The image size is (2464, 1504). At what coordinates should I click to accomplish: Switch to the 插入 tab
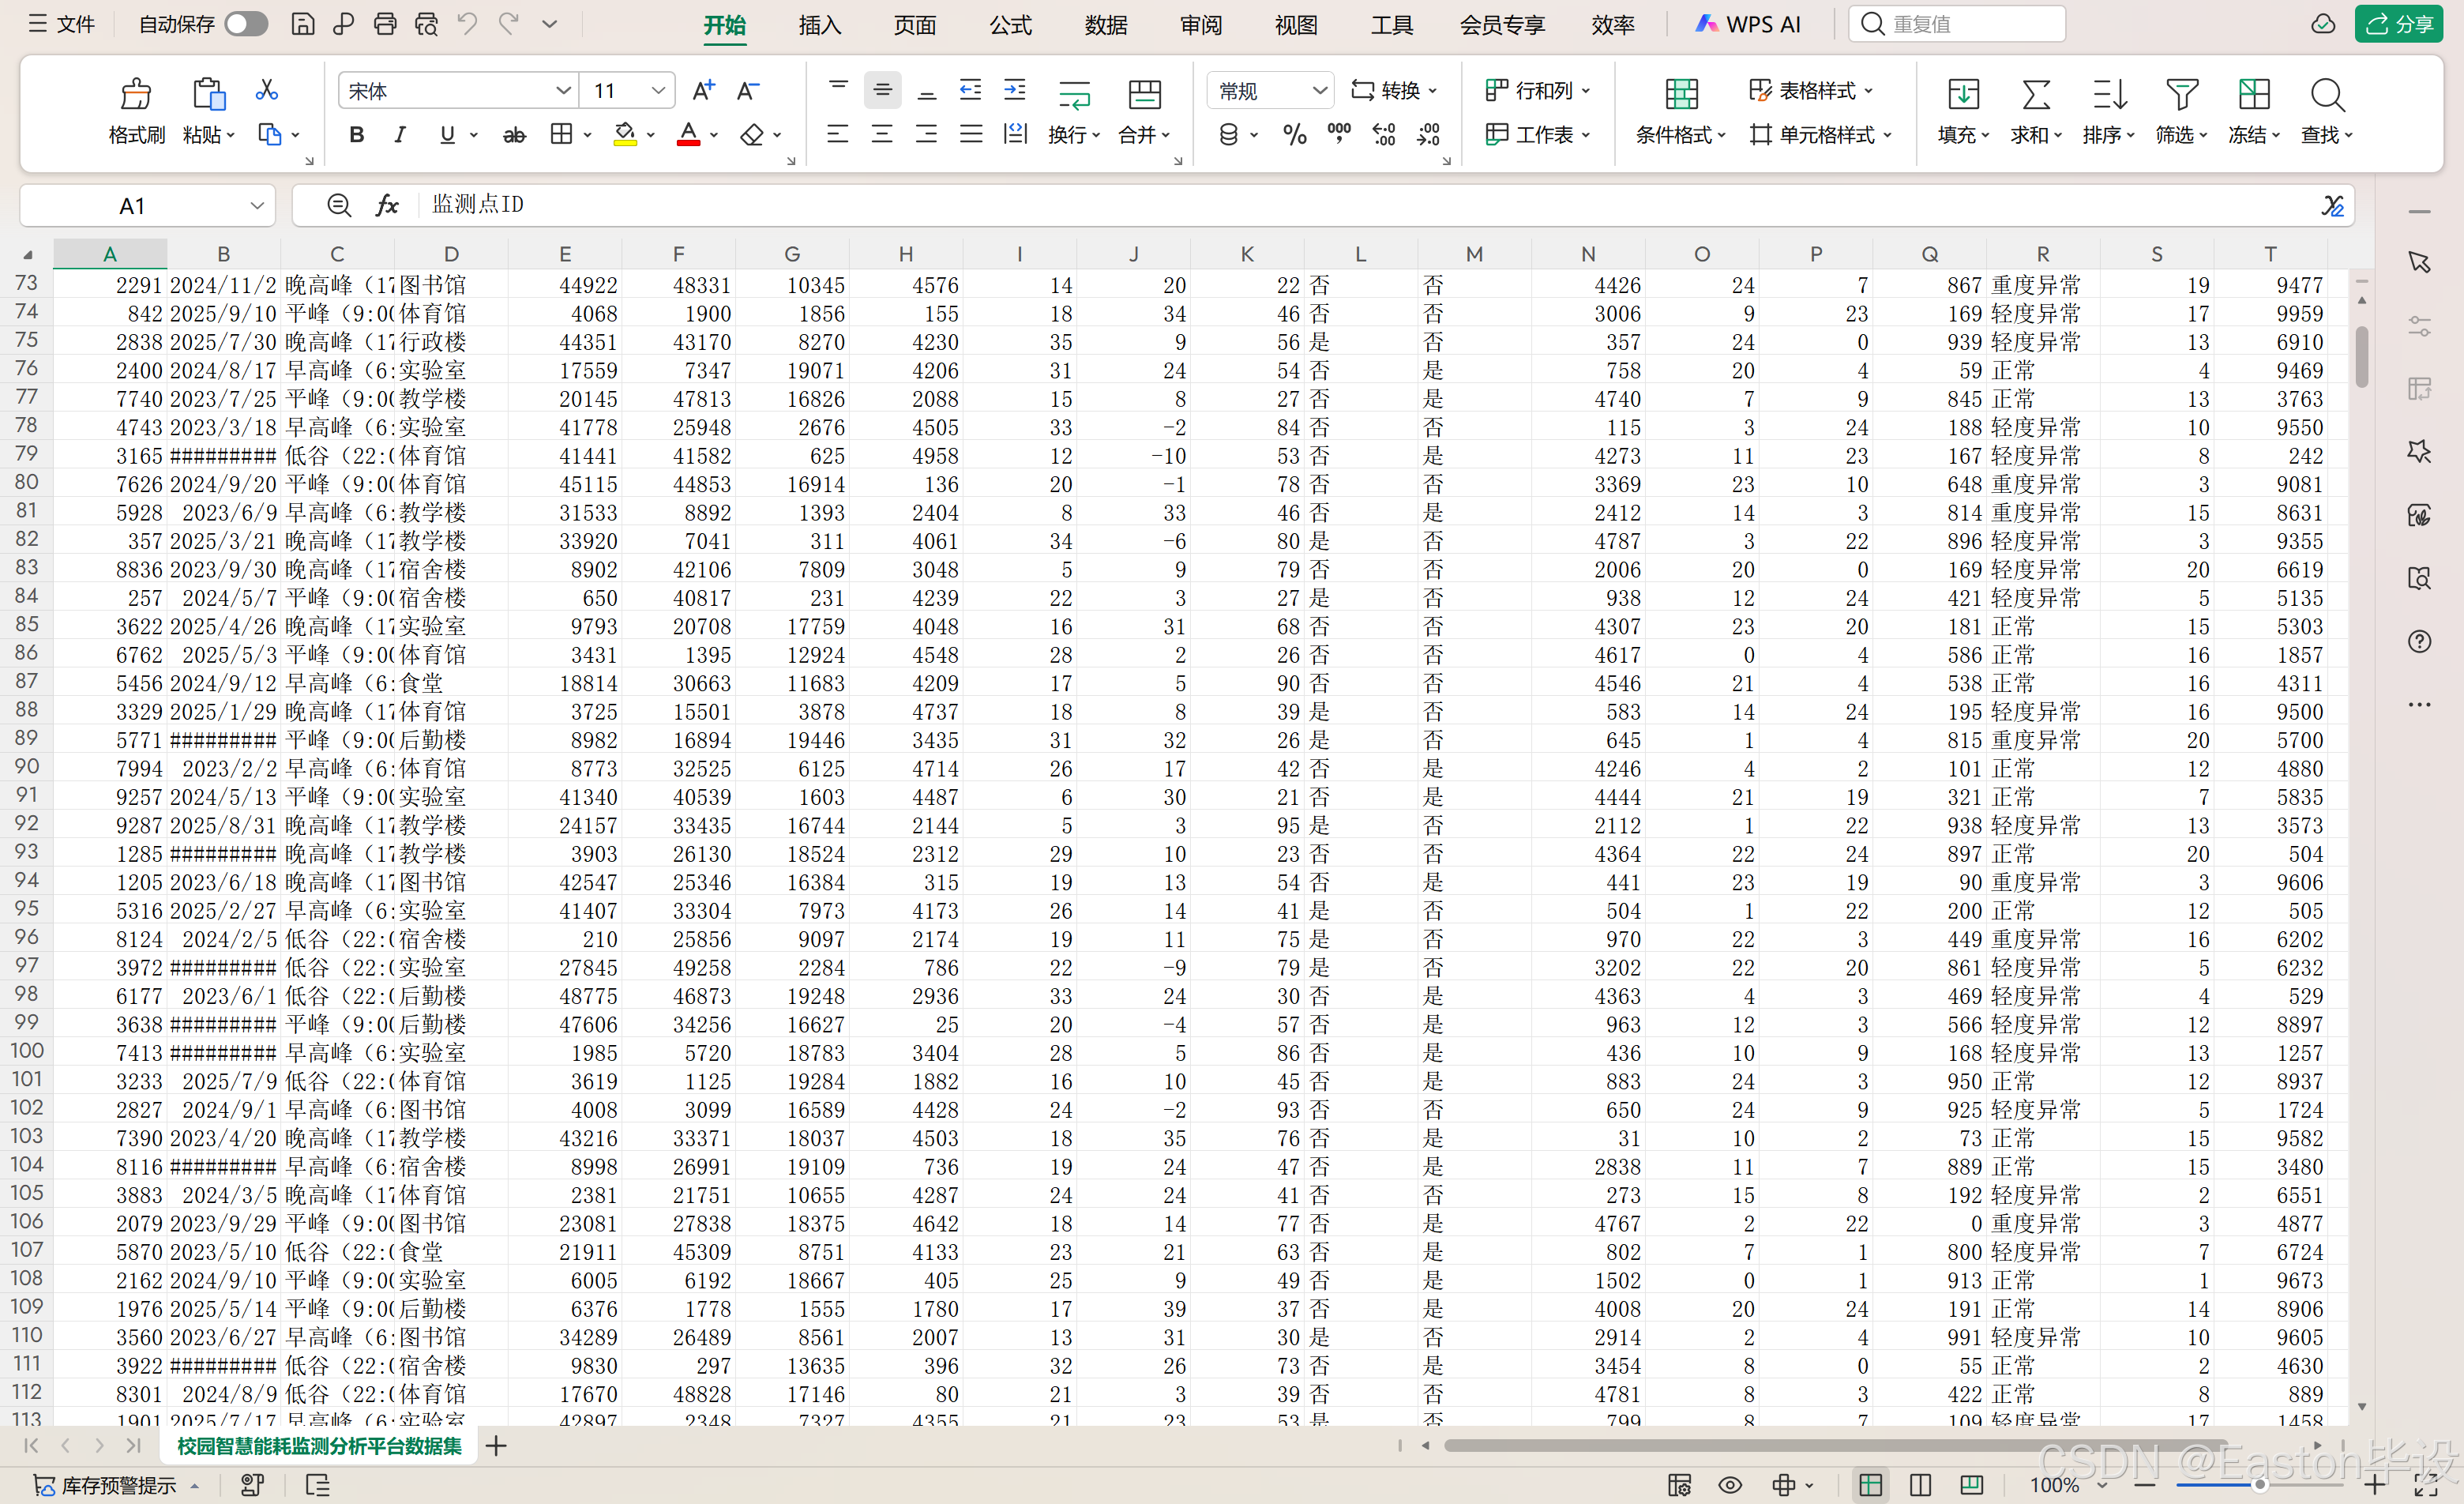pyautogui.click(x=819, y=25)
